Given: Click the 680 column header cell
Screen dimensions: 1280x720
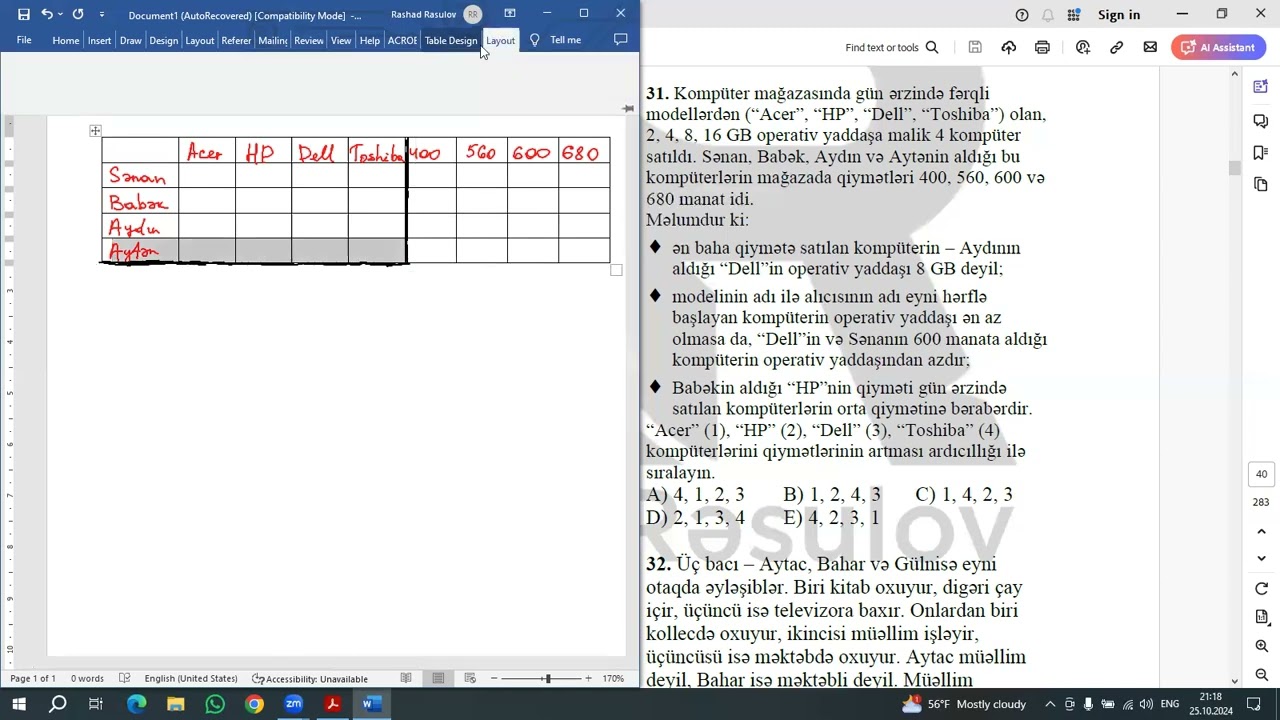Looking at the screenshot, I should 584,152.
